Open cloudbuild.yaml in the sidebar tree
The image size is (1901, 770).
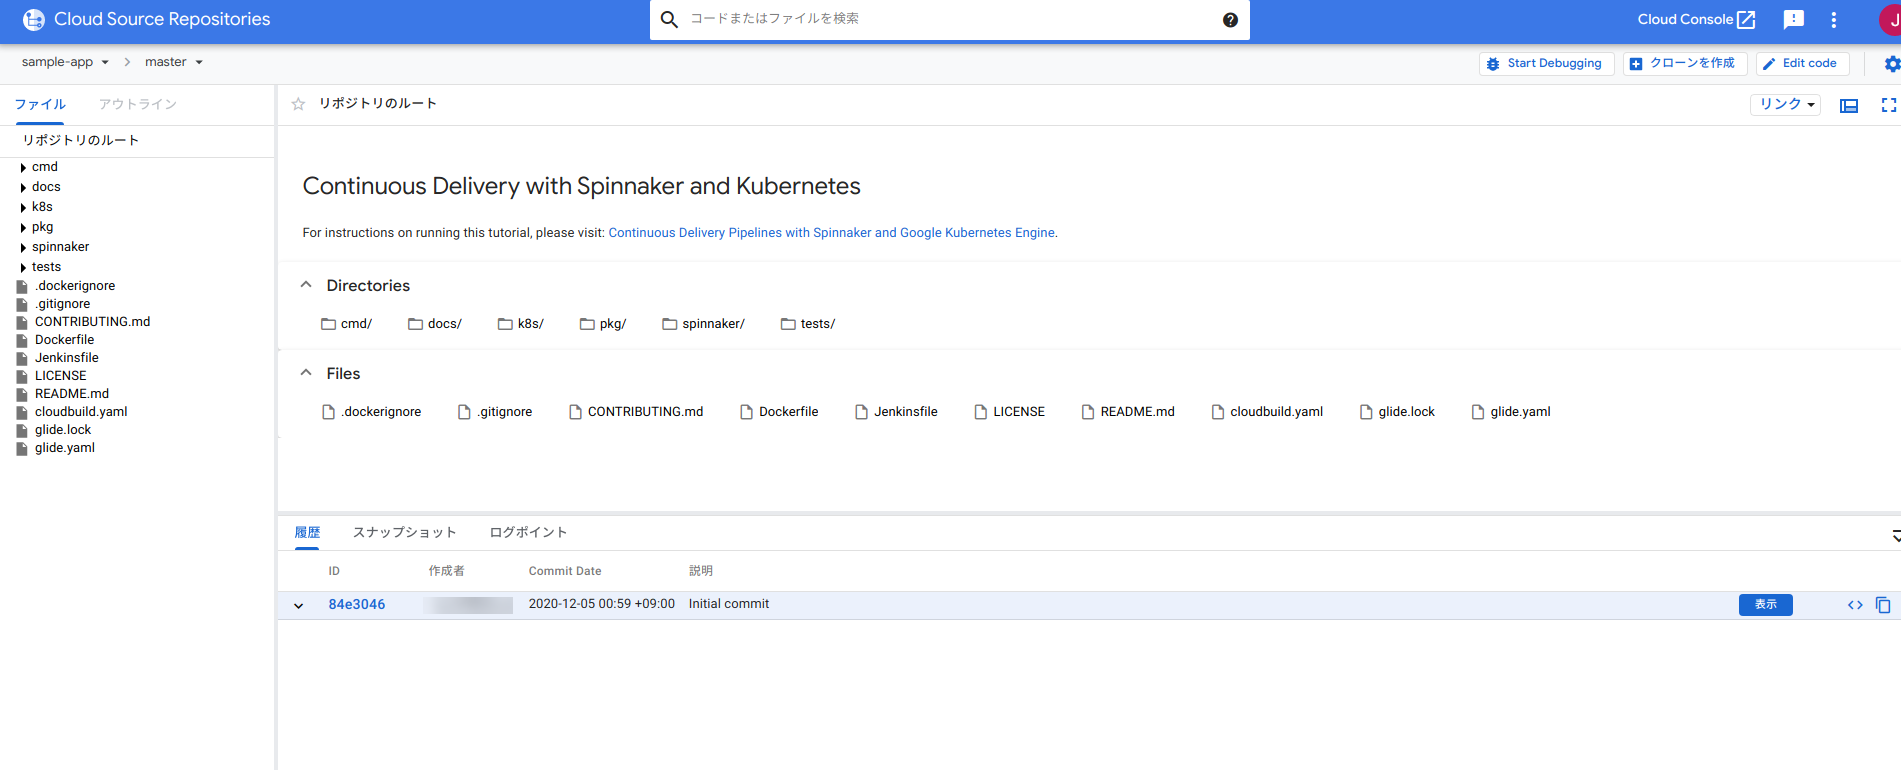81,412
